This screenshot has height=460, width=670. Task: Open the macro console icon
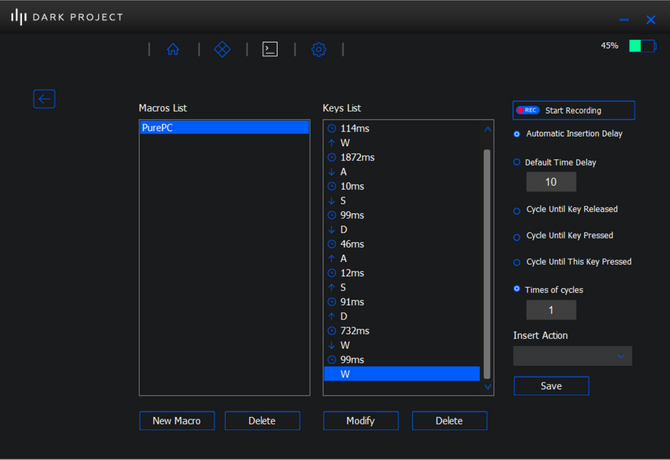pos(270,49)
